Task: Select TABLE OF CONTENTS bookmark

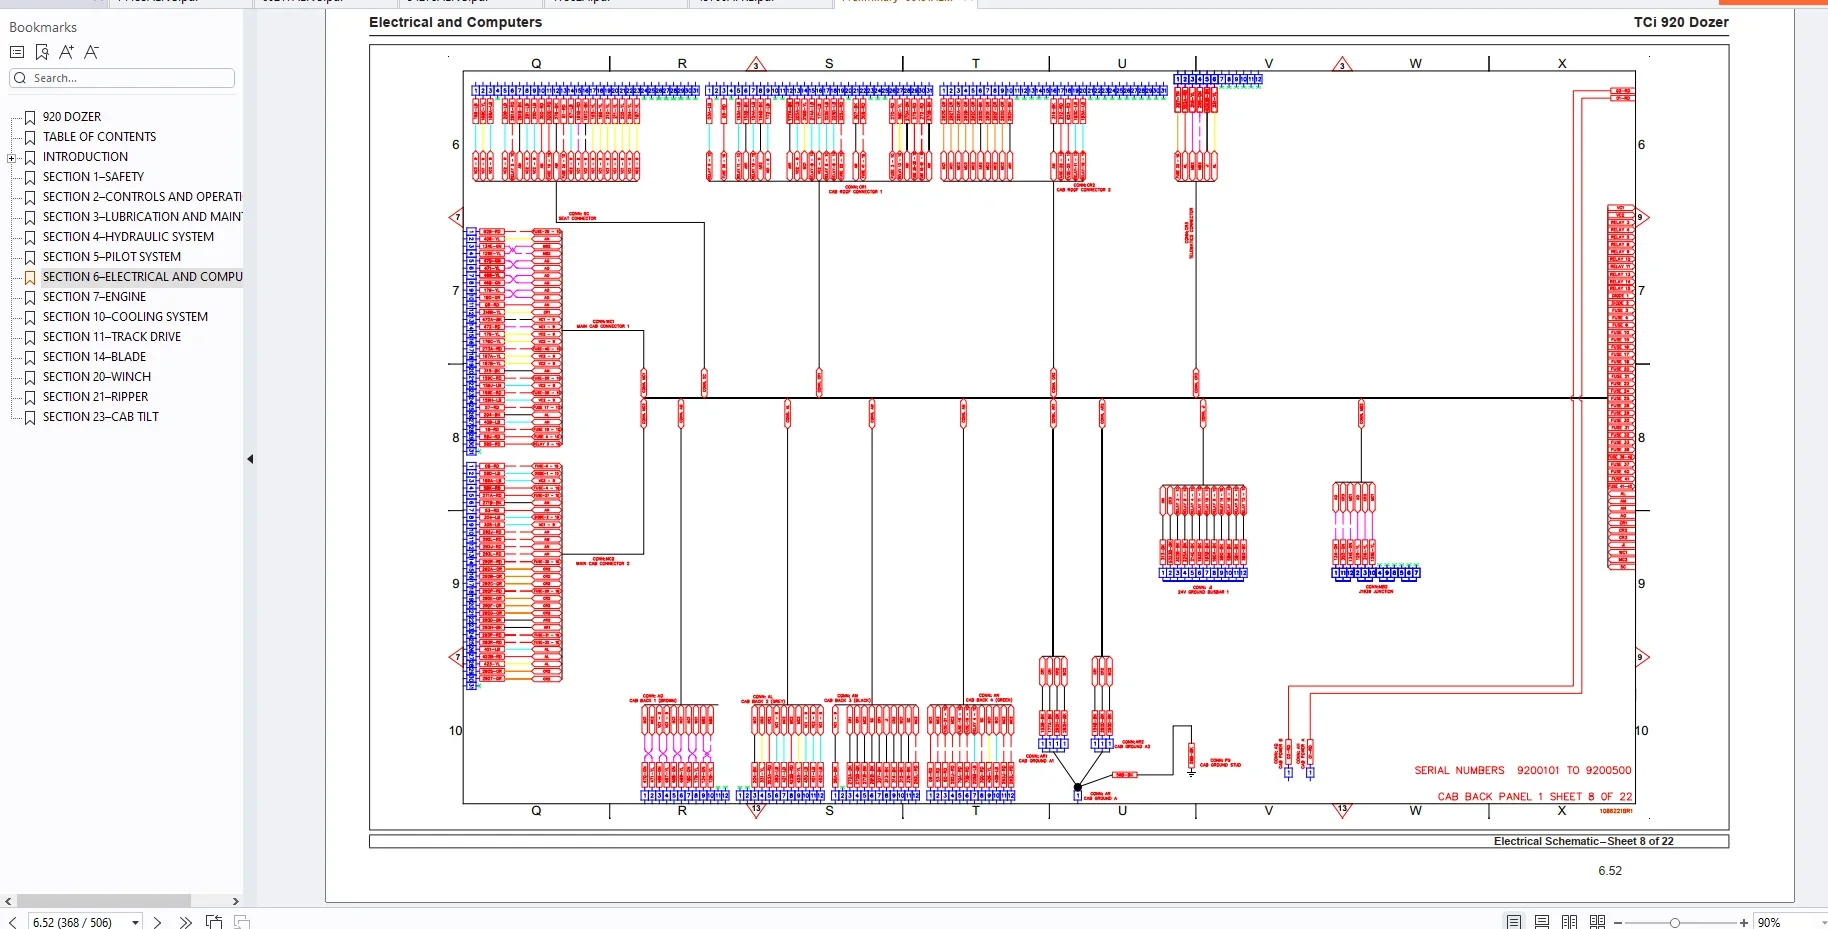Action: click(99, 137)
